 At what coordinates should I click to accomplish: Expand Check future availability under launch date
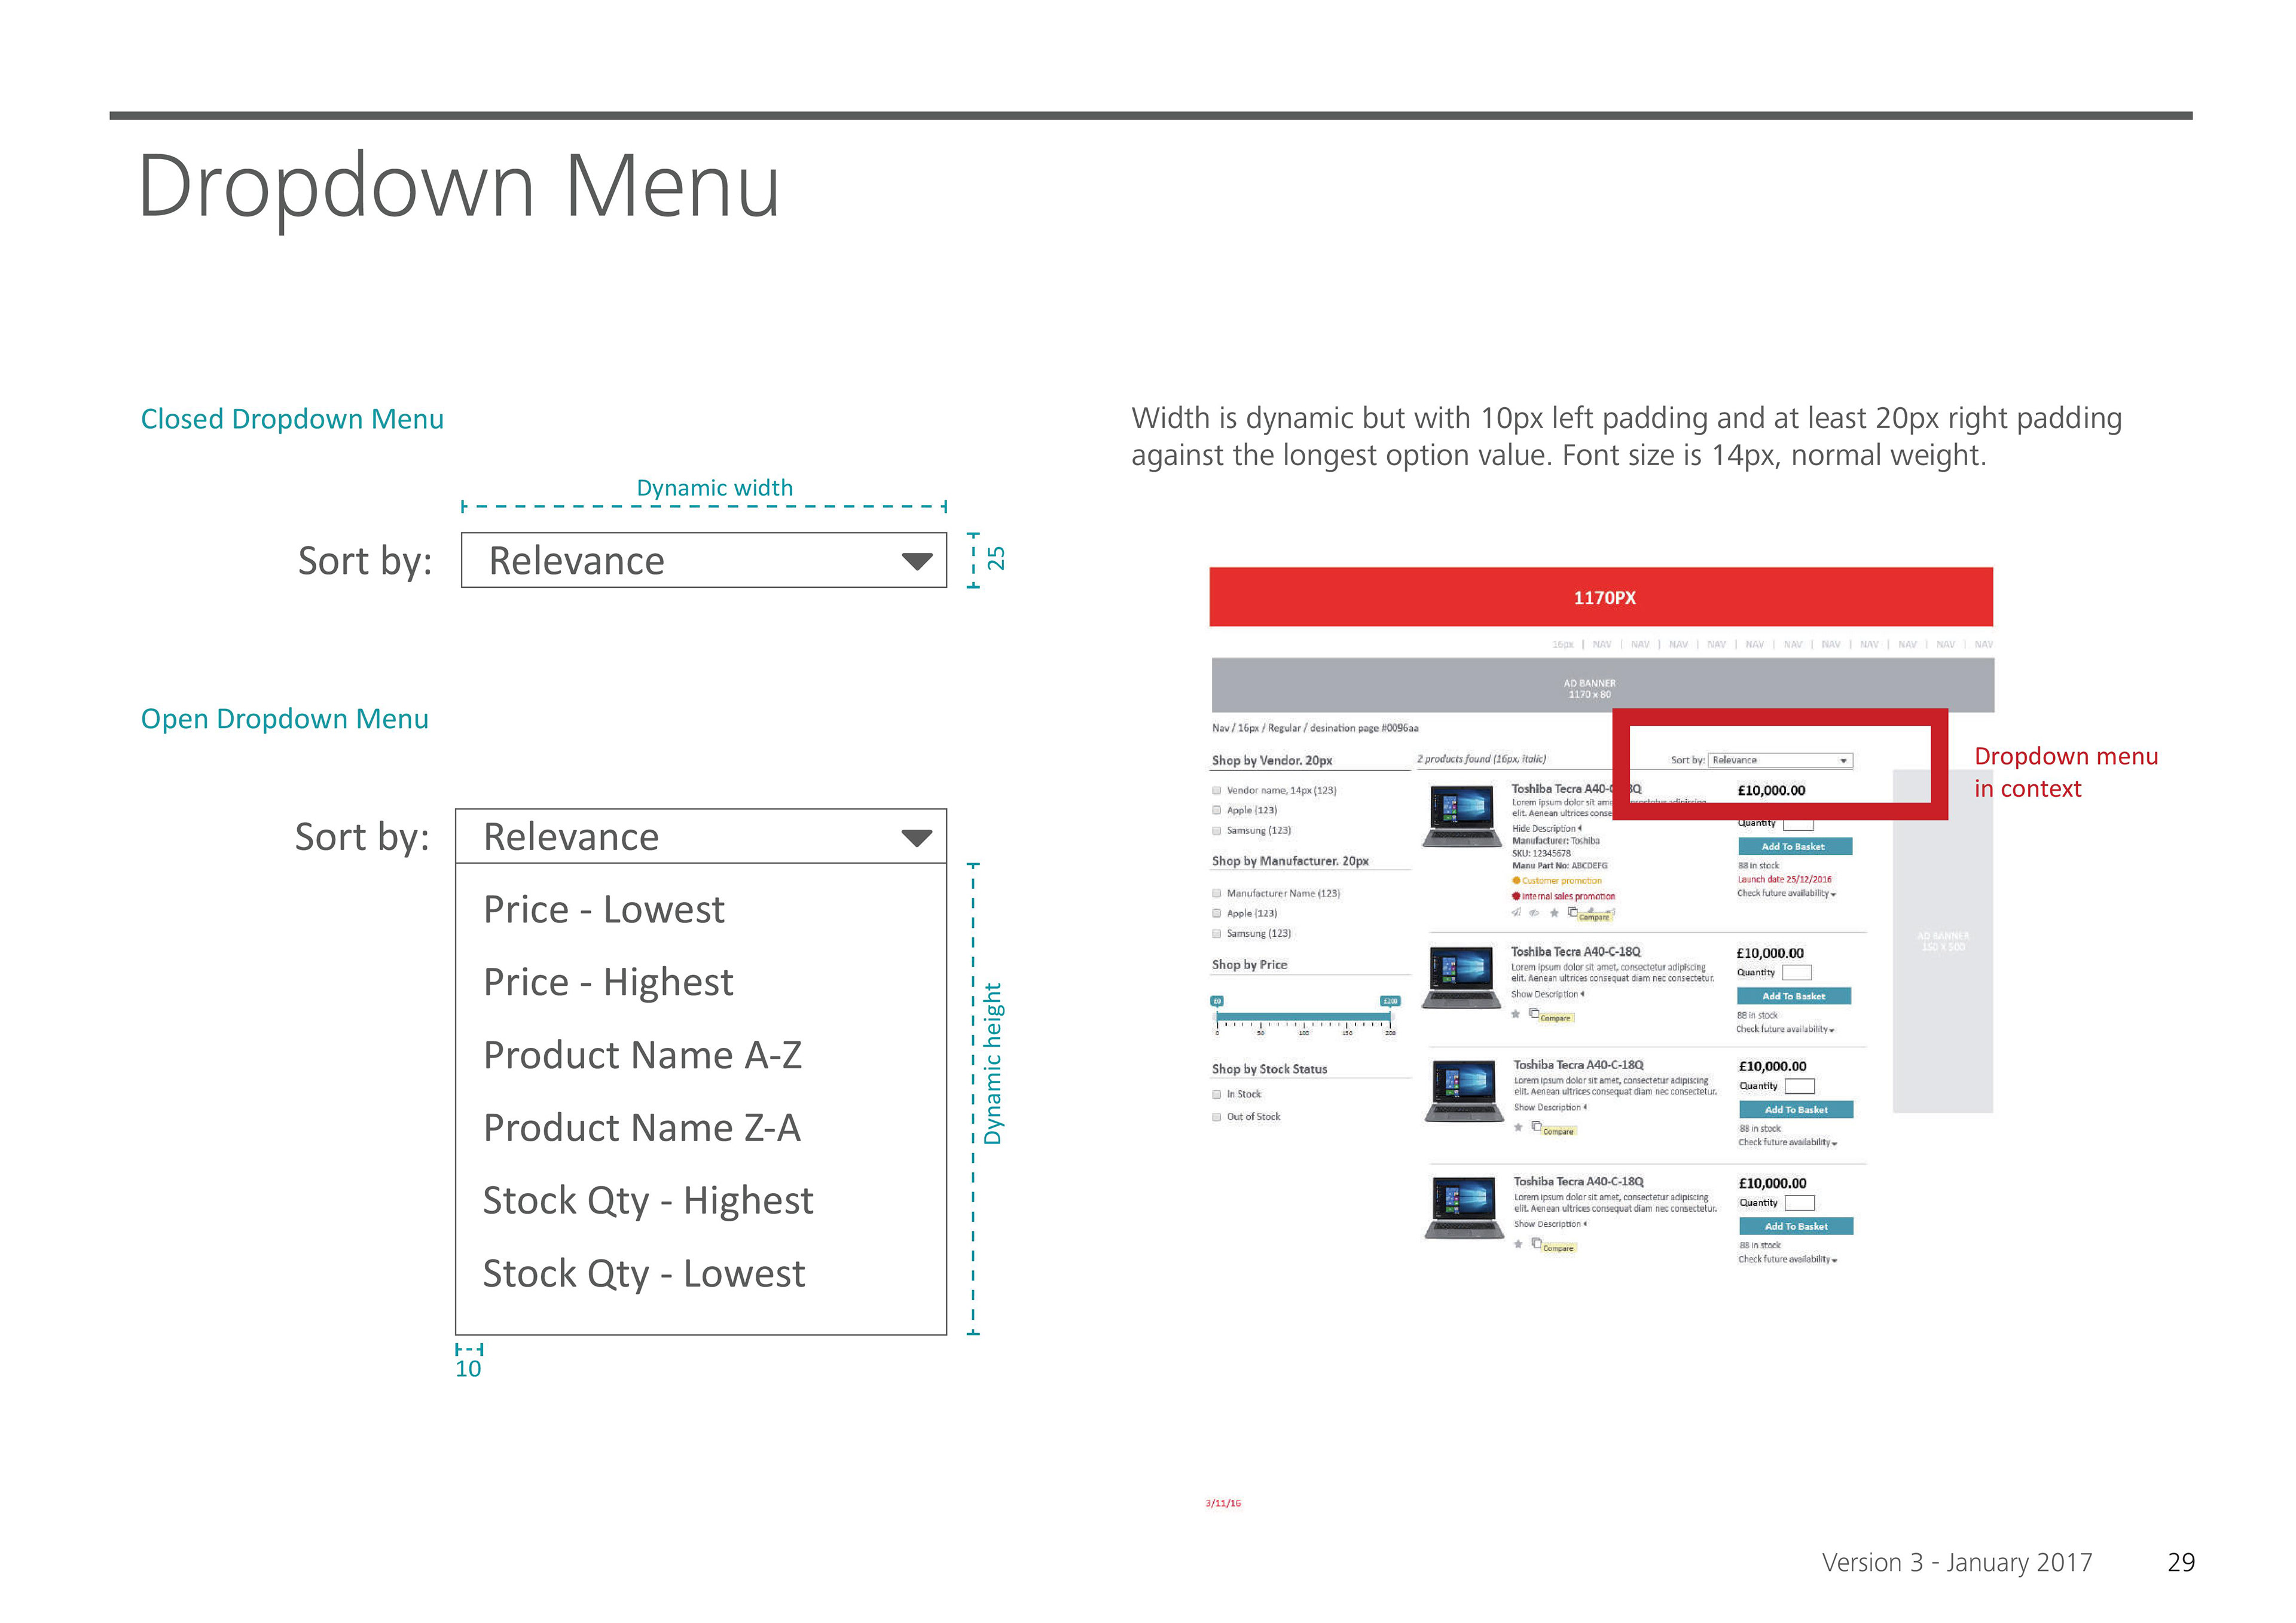[1786, 893]
